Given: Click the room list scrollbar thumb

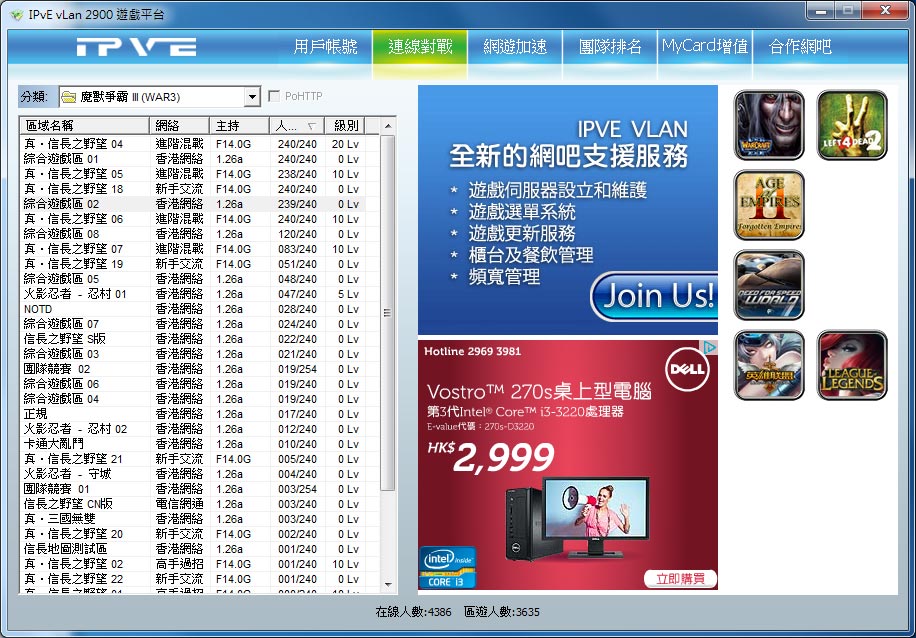Looking at the screenshot, I should (x=387, y=313).
